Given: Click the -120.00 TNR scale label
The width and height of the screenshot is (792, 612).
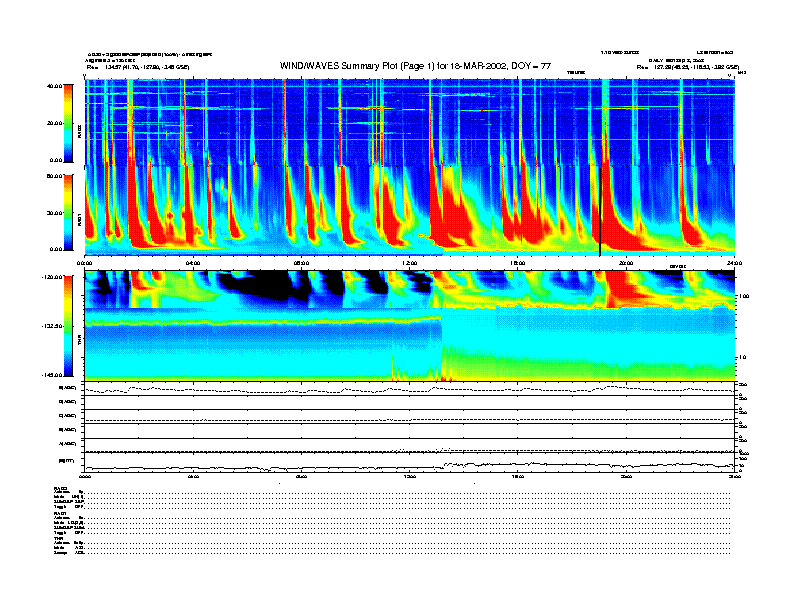Looking at the screenshot, I should pos(52,277).
